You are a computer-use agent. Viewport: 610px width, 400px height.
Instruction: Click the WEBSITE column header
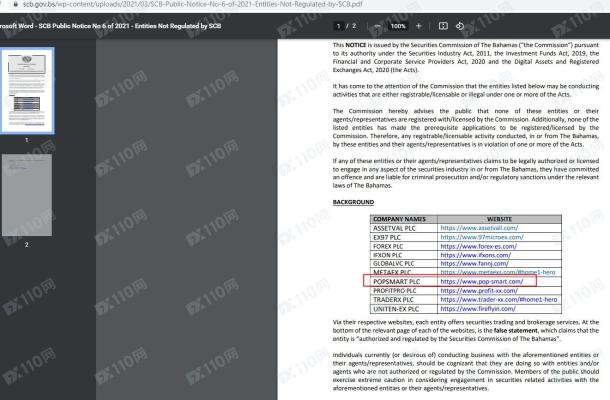pos(499,219)
